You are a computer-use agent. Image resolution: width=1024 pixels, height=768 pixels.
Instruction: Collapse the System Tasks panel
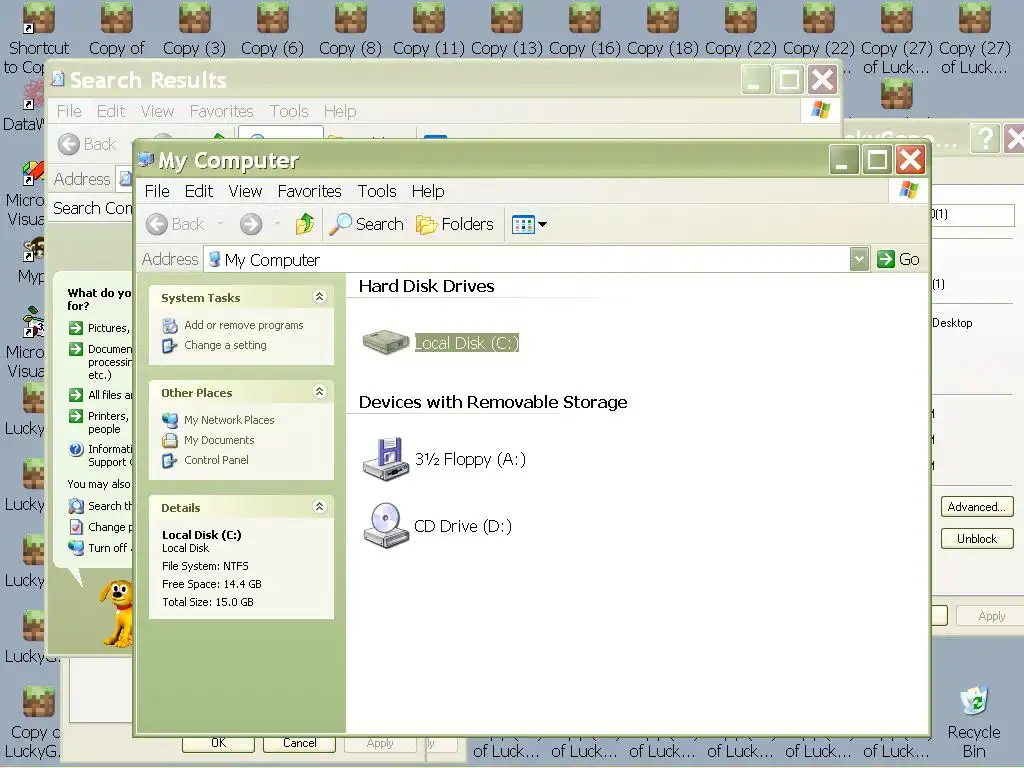319,297
